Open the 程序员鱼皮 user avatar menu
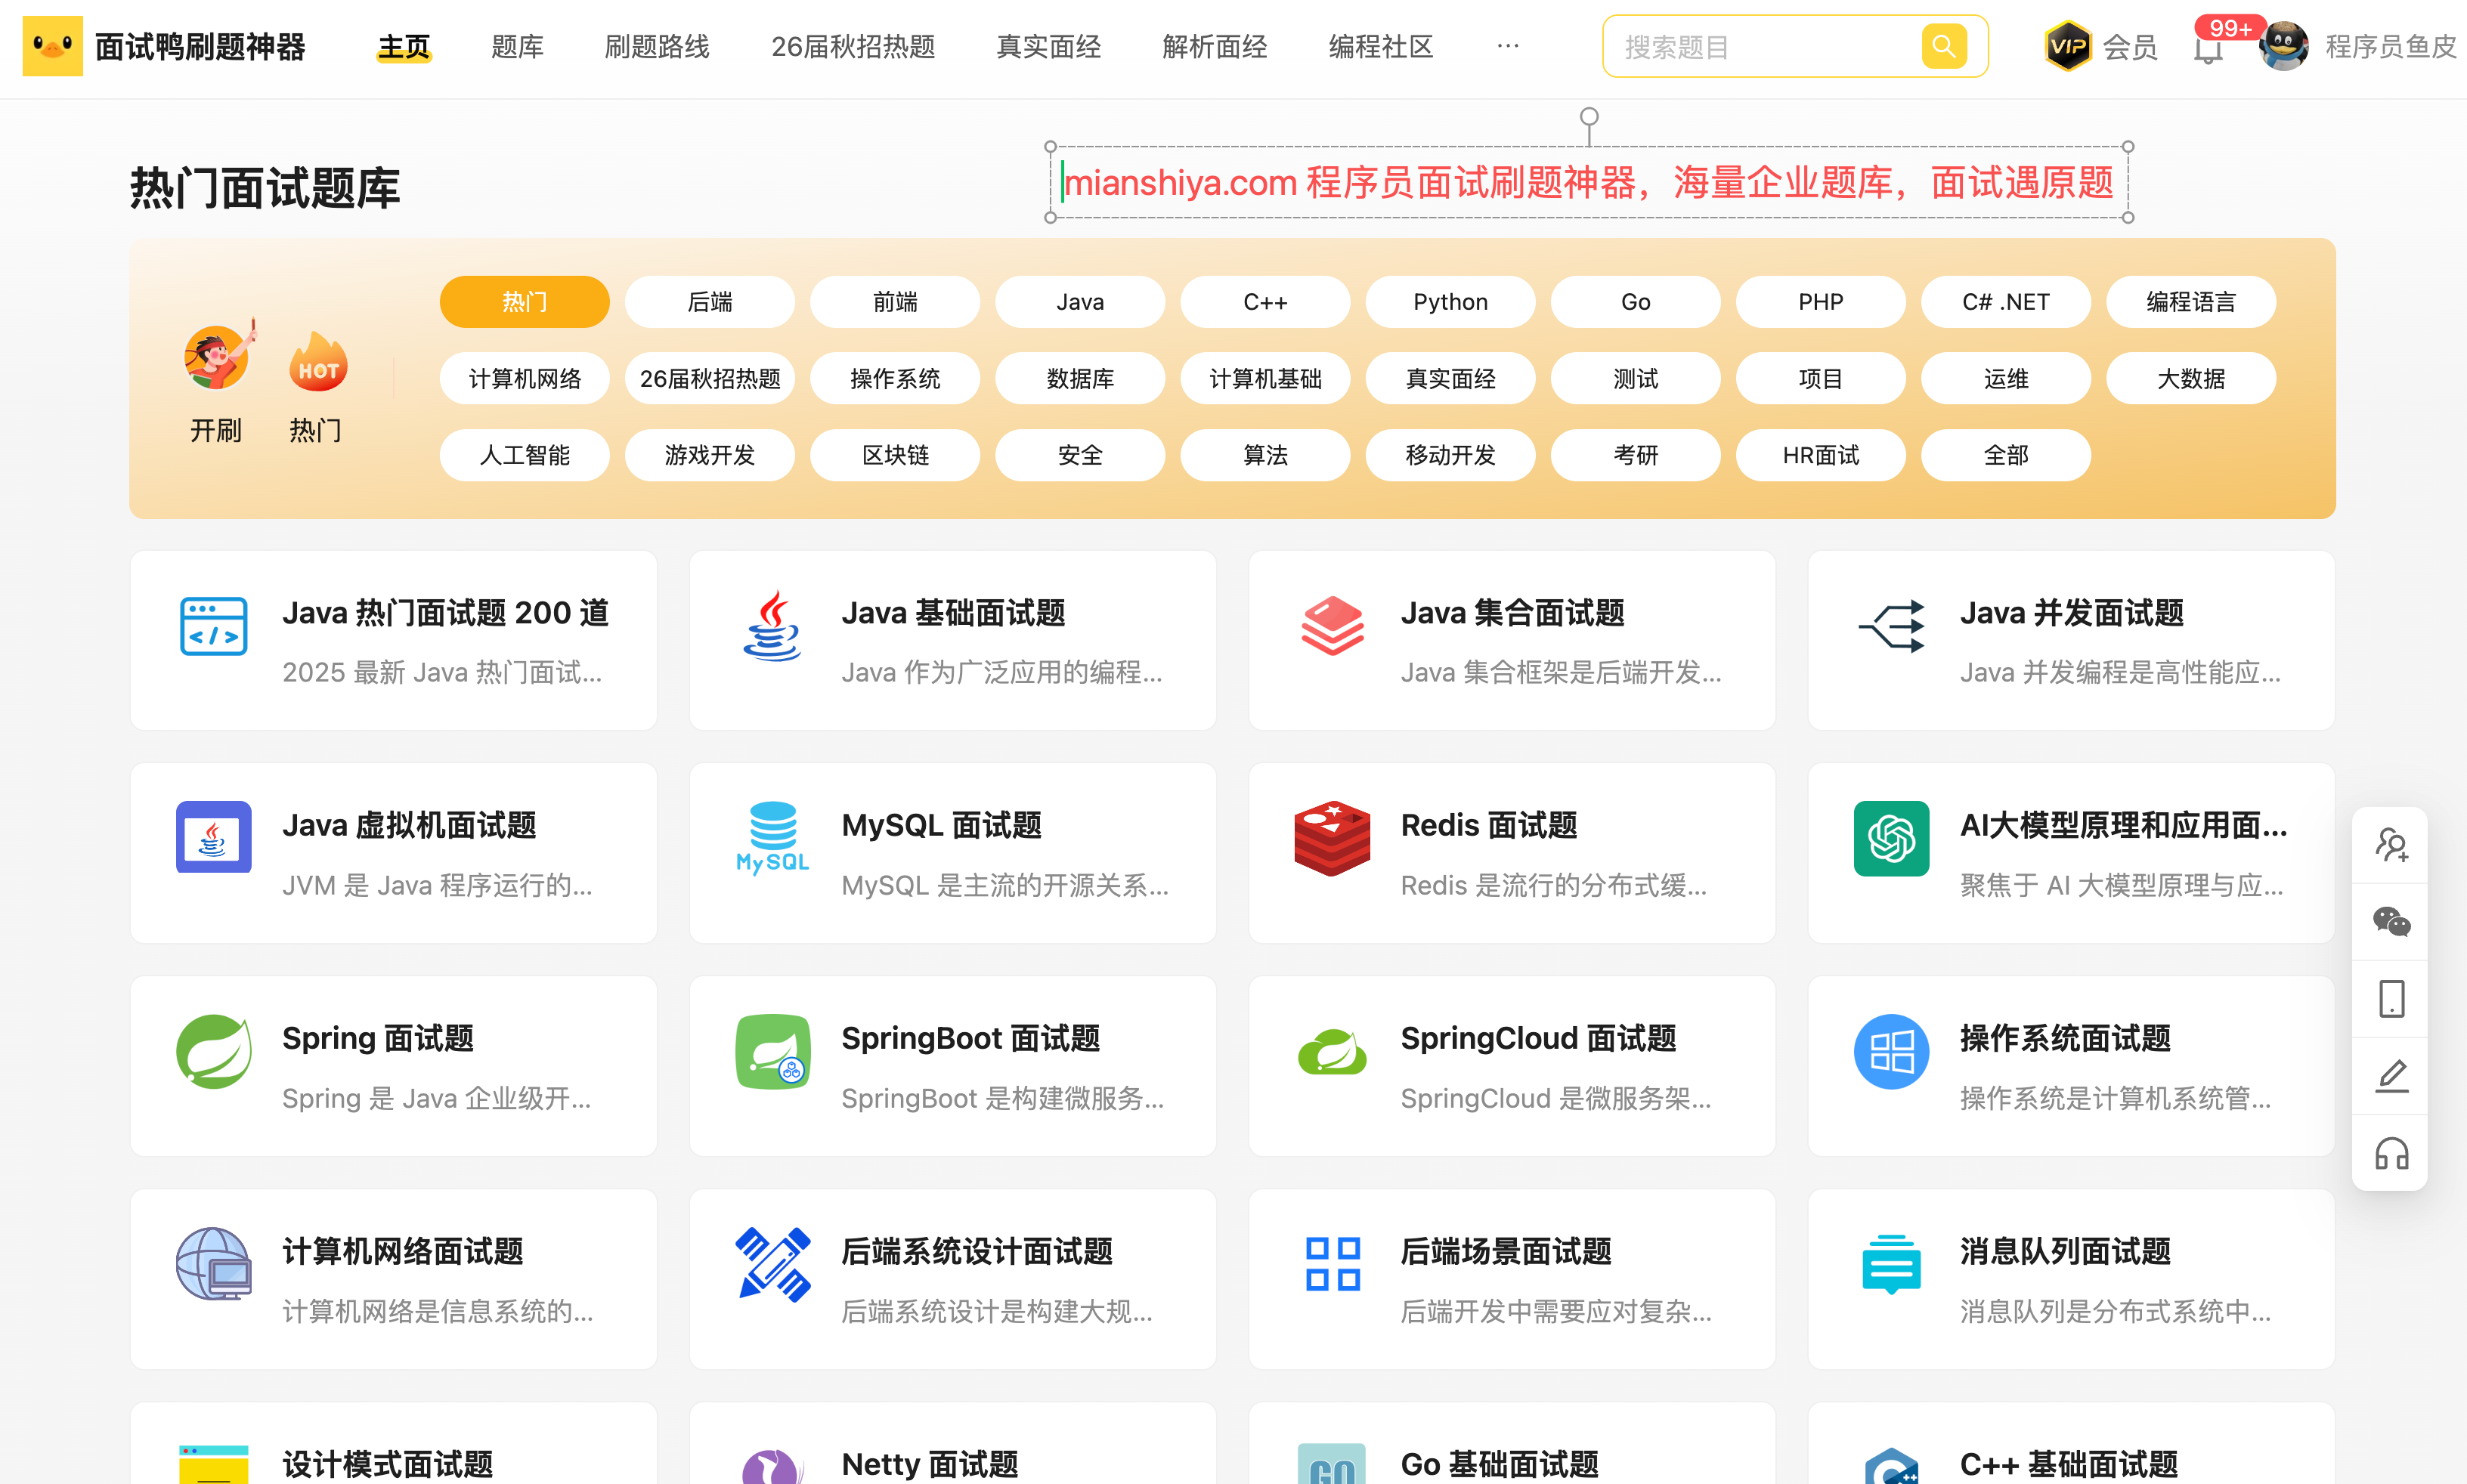Viewport: 2467px width, 1484px height. [x=2284, y=46]
